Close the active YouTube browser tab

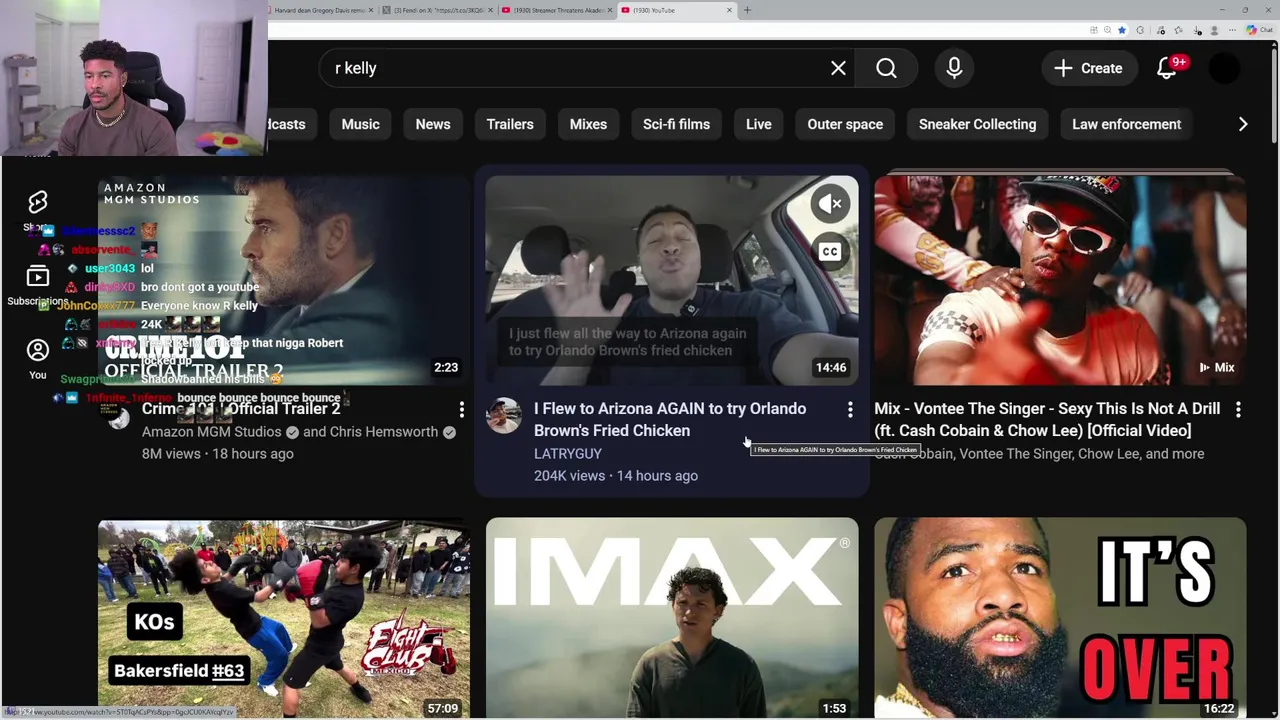[x=729, y=10]
